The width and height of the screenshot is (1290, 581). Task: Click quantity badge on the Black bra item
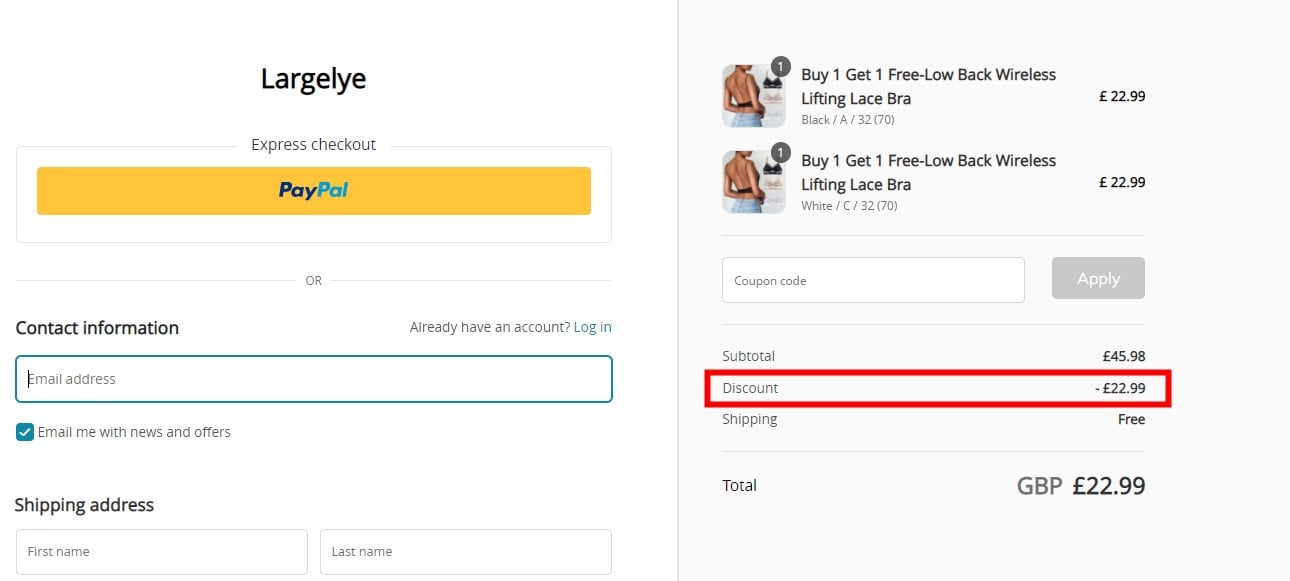point(780,67)
